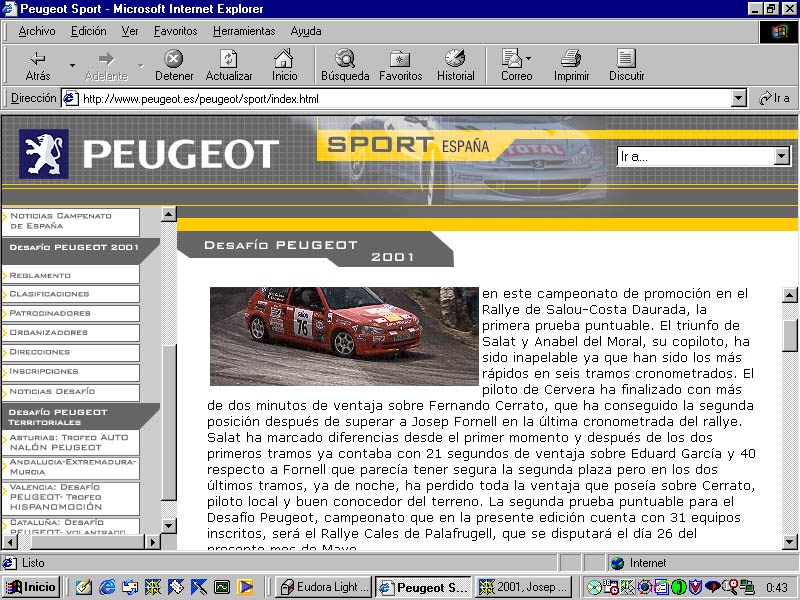The image size is (800, 600).
Task: Click the page icon in the address bar
Action: [x=70, y=98]
